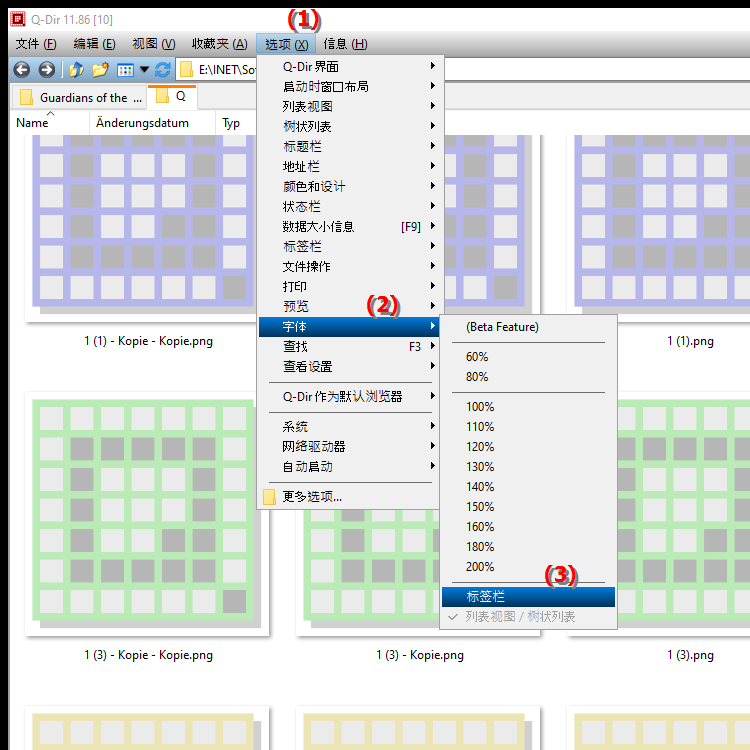This screenshot has height=750, width=750.
Task: Click the blue refresh icon
Action: [x=163, y=70]
